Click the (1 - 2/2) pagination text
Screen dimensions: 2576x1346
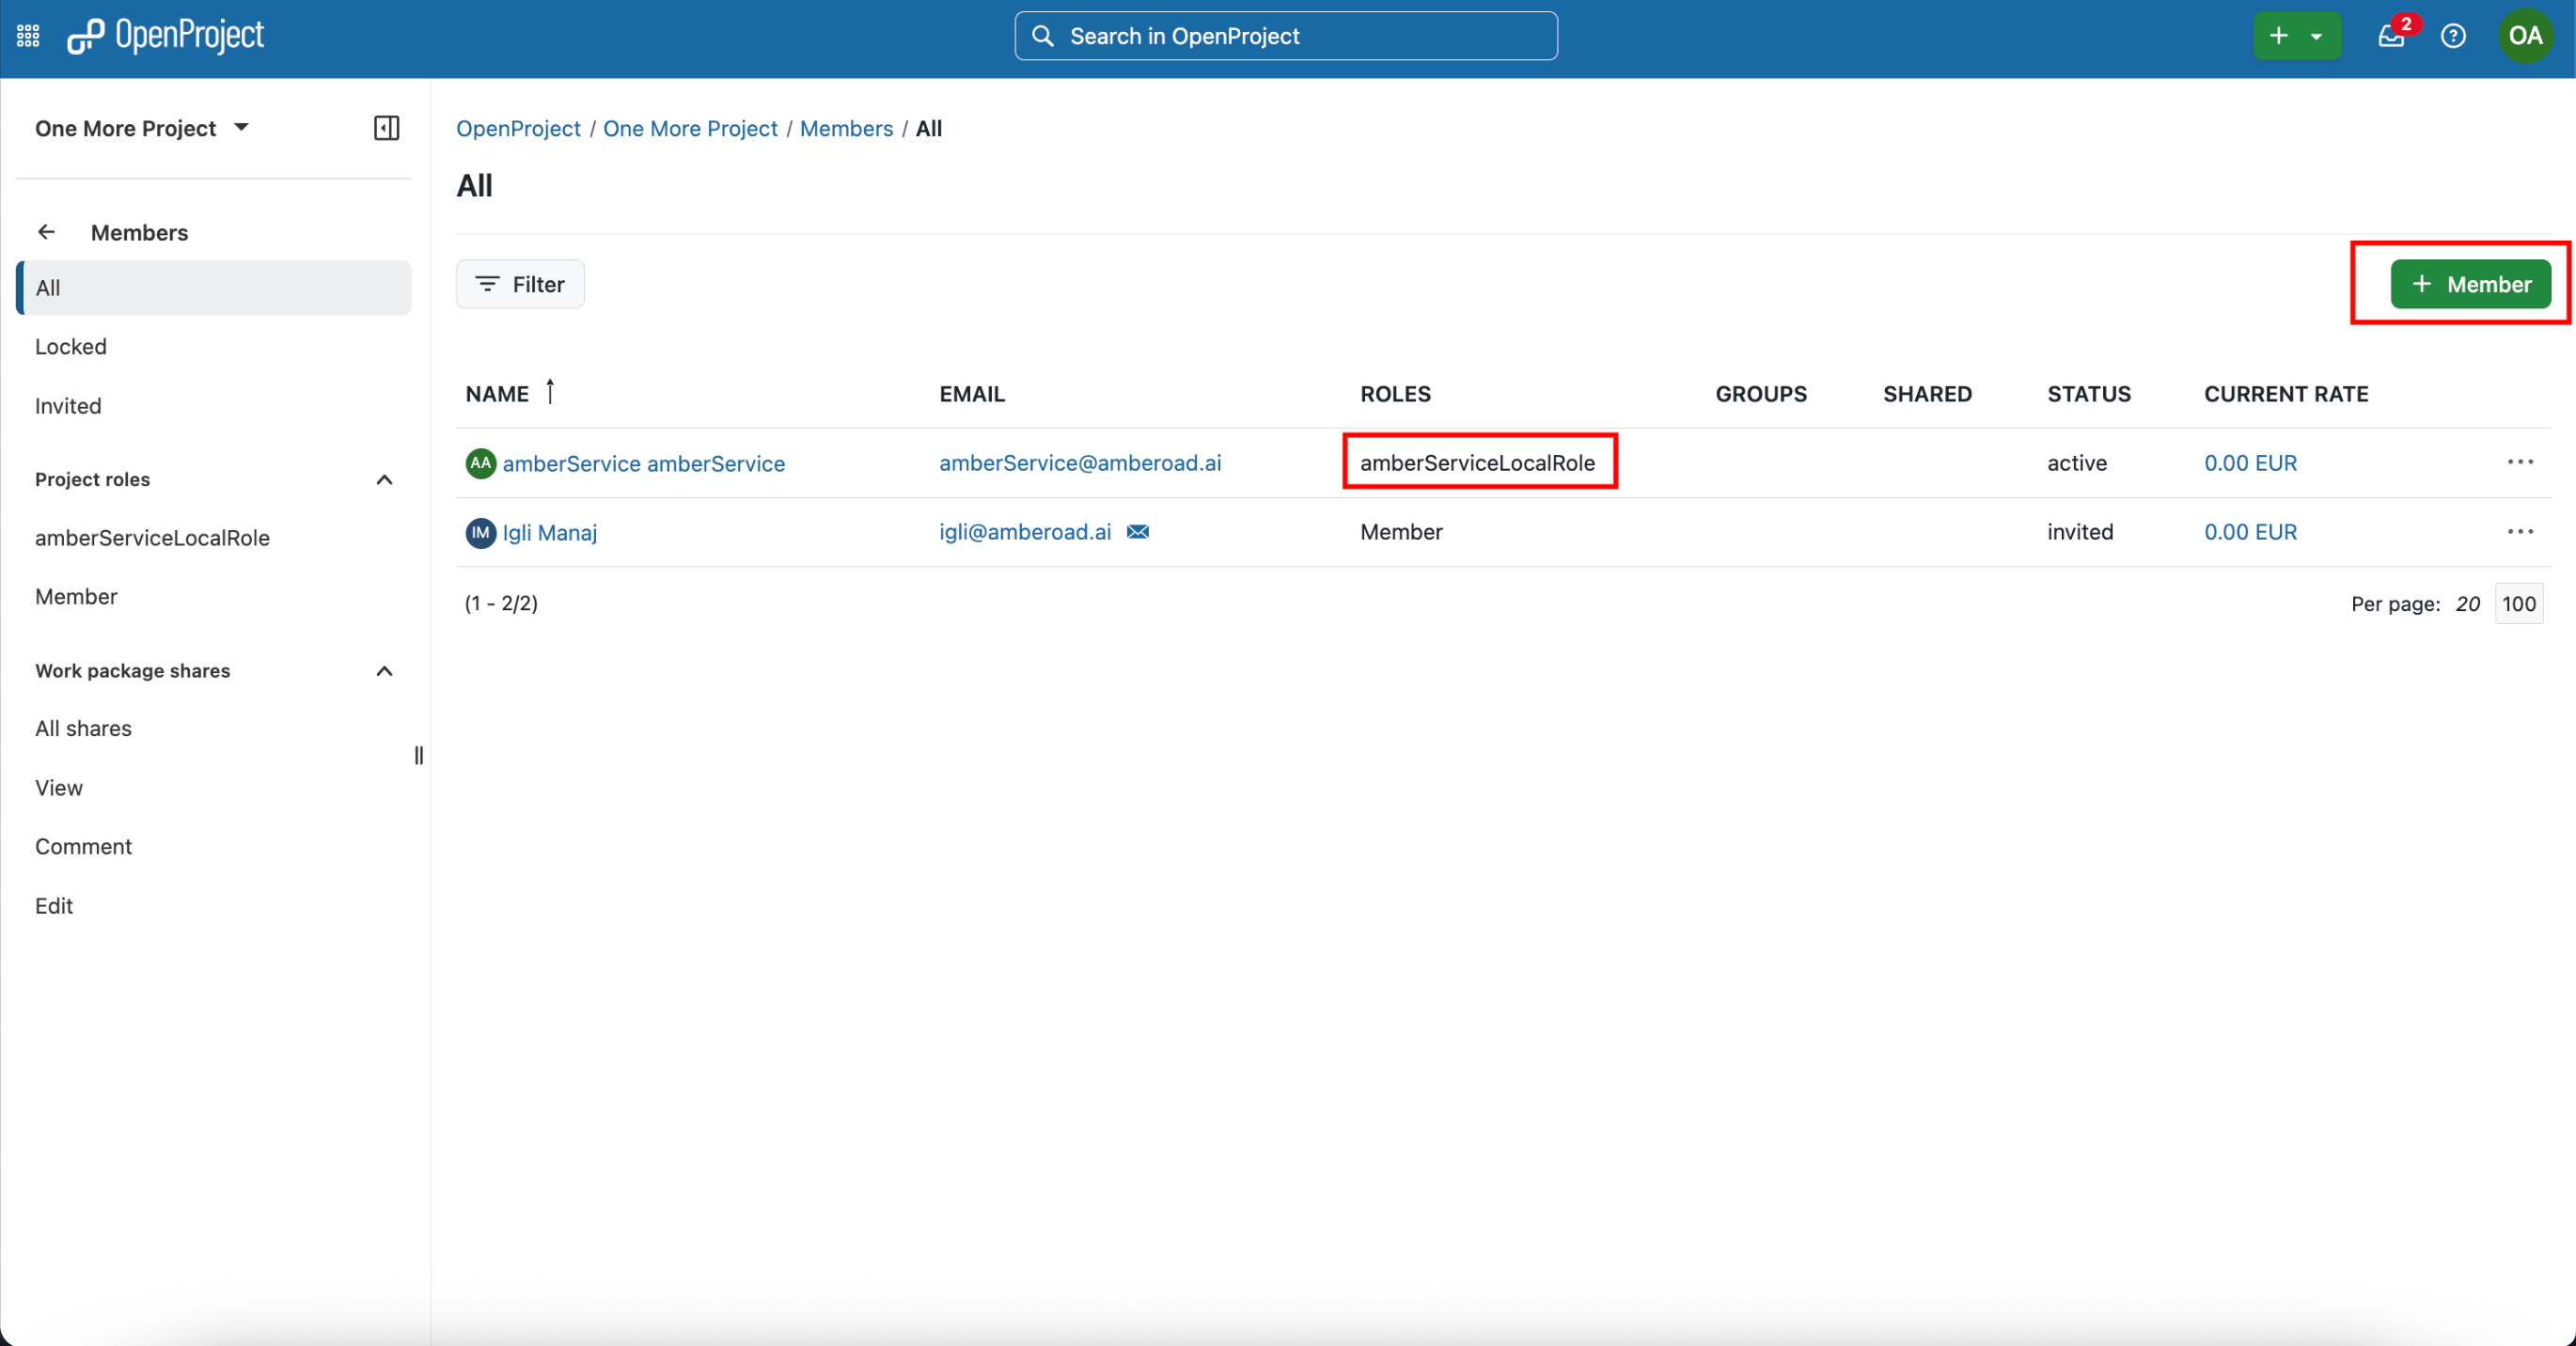coord(501,602)
